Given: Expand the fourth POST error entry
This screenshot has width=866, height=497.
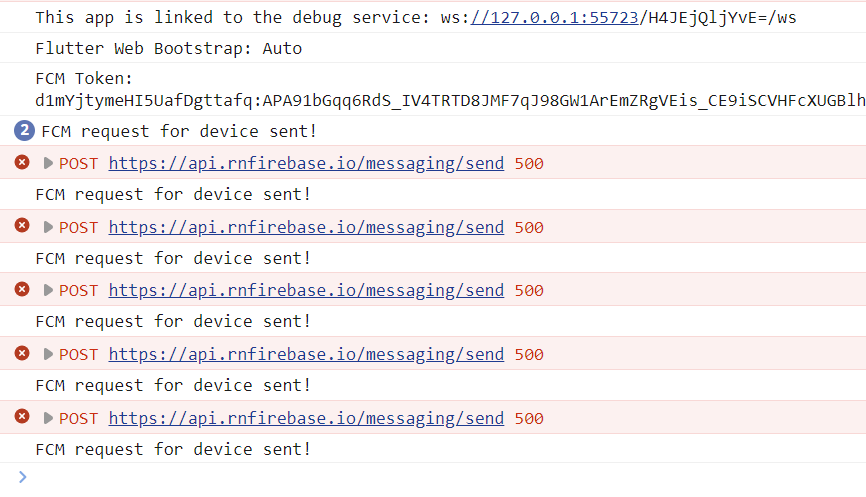Looking at the screenshot, I should 48,355.
